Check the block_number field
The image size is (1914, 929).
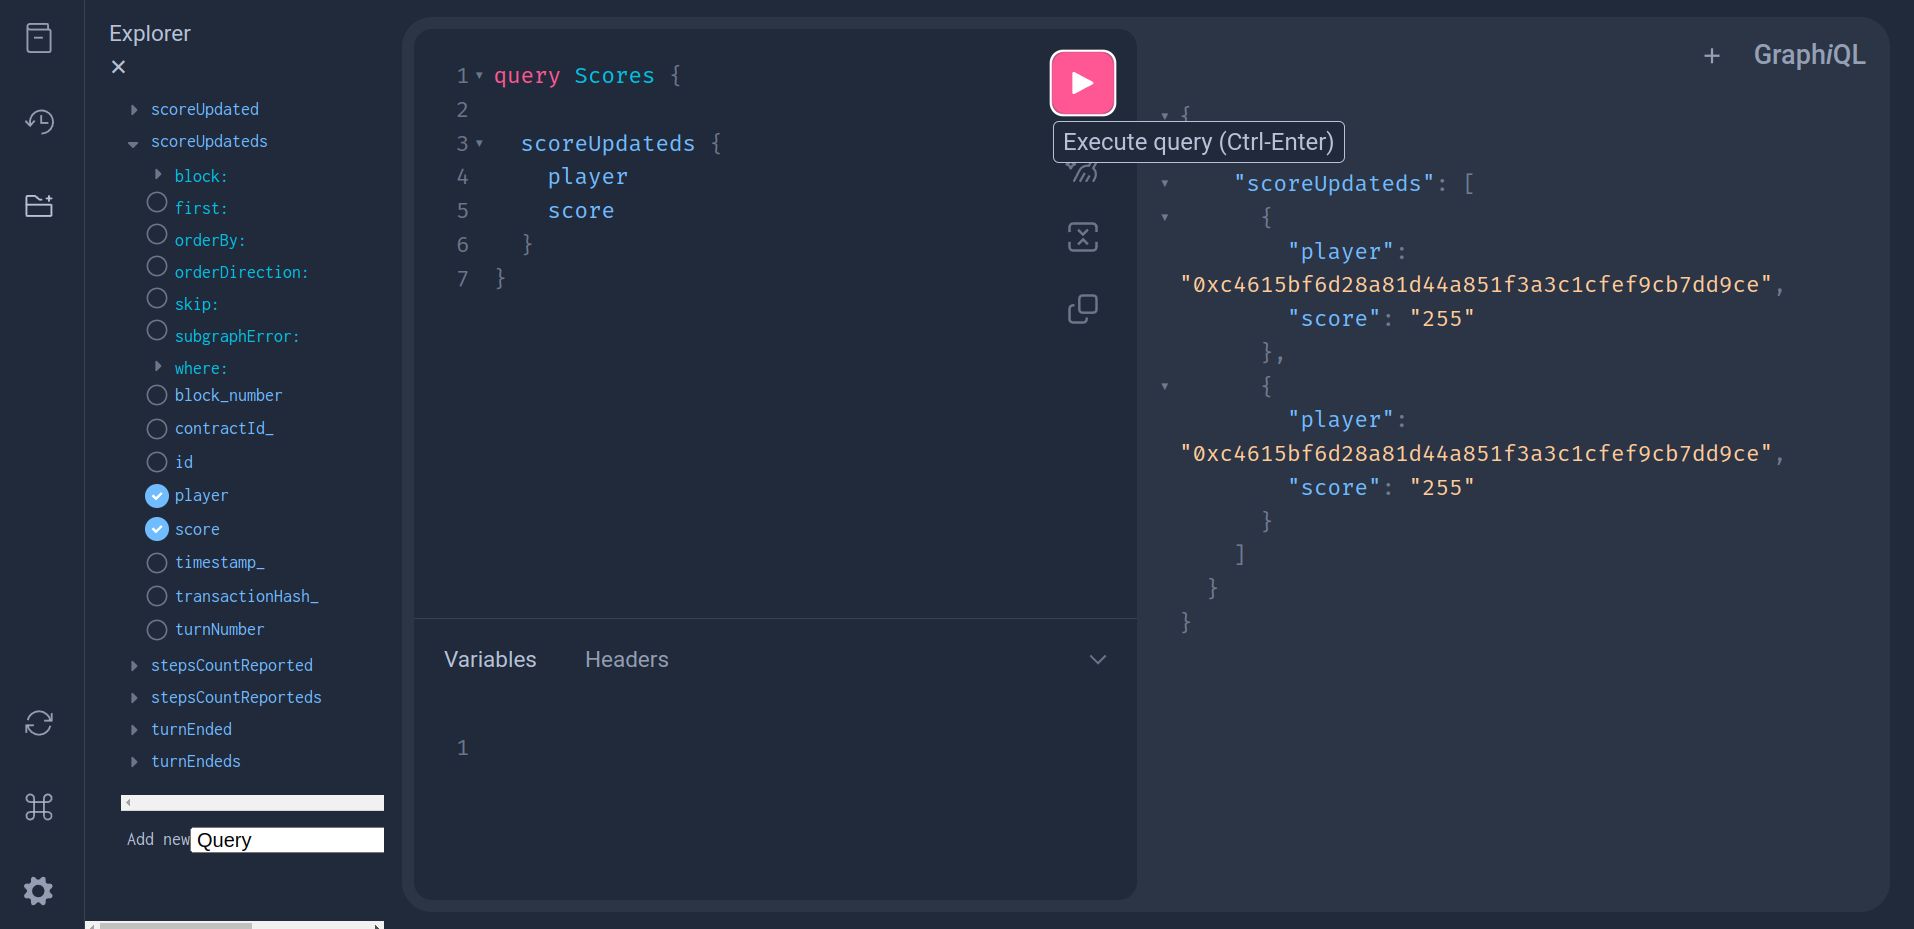157,395
